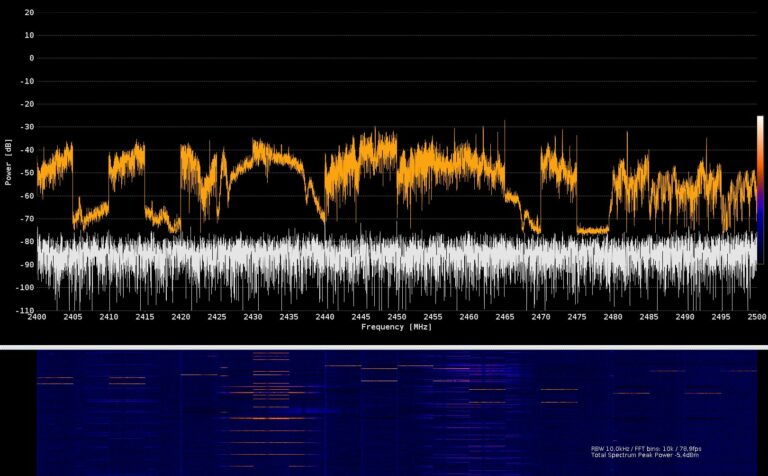Click the Frequency [MHz] axis title

[396, 327]
